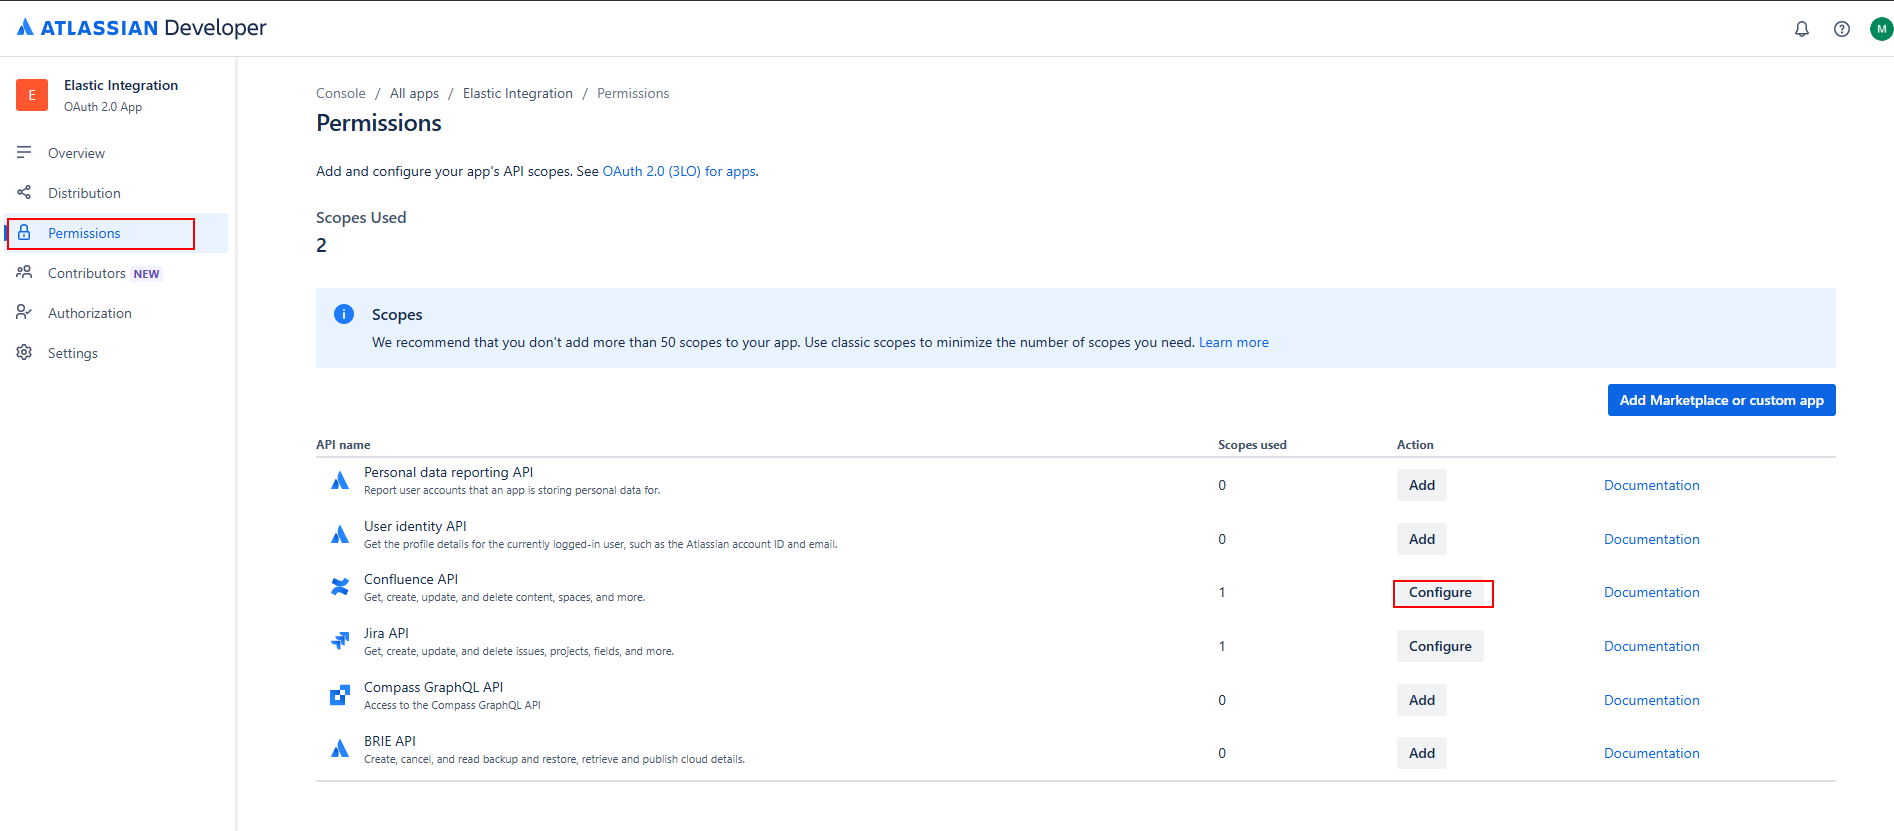Click the OAuth 2.0 App subtitle

103,107
